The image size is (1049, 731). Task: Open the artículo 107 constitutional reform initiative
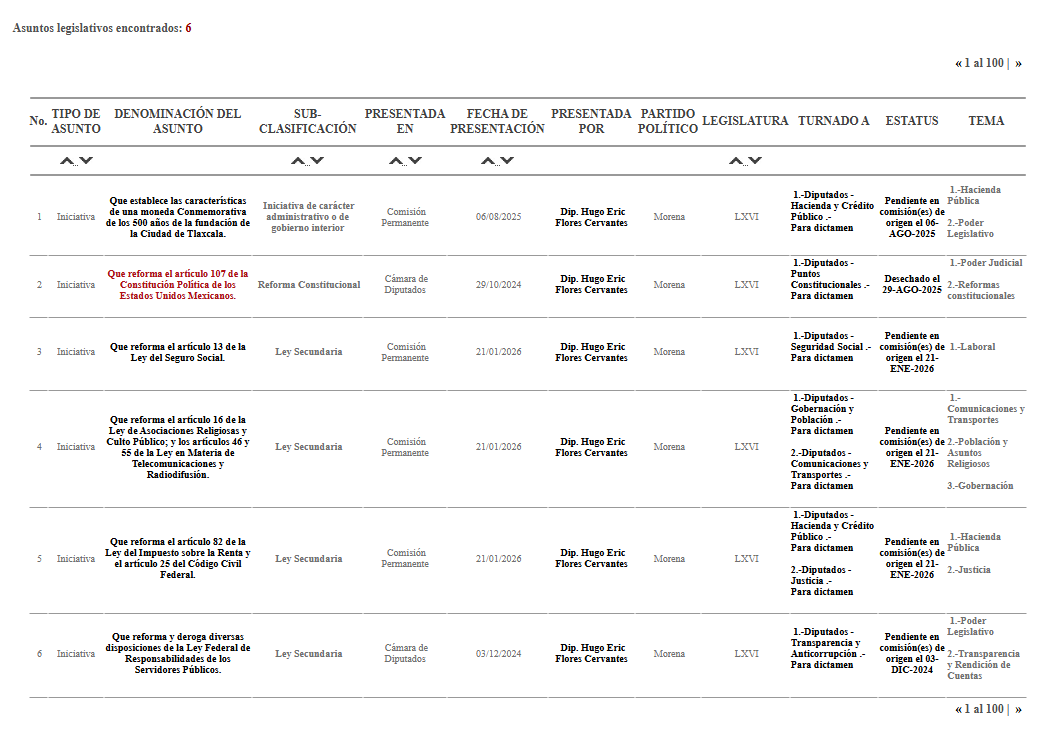(177, 285)
